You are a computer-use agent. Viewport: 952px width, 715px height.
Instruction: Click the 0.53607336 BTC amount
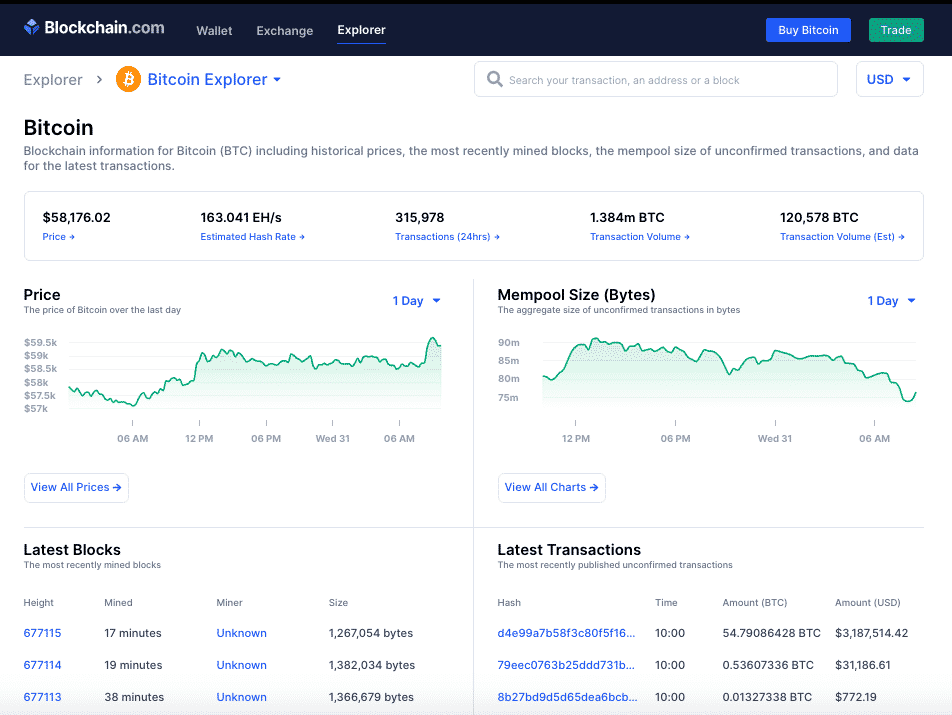click(x=768, y=665)
